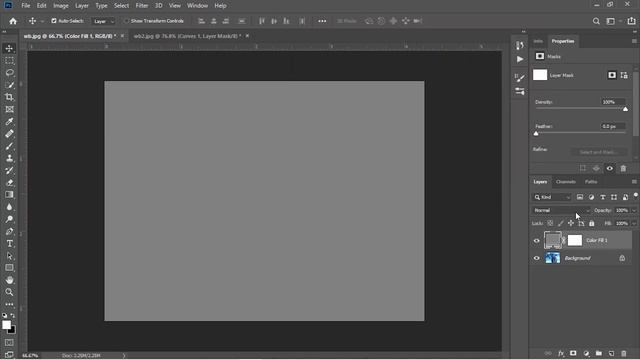Open the Opacity dropdown arrow
Image resolution: width=640 pixels, height=360 pixels.
coord(634,210)
